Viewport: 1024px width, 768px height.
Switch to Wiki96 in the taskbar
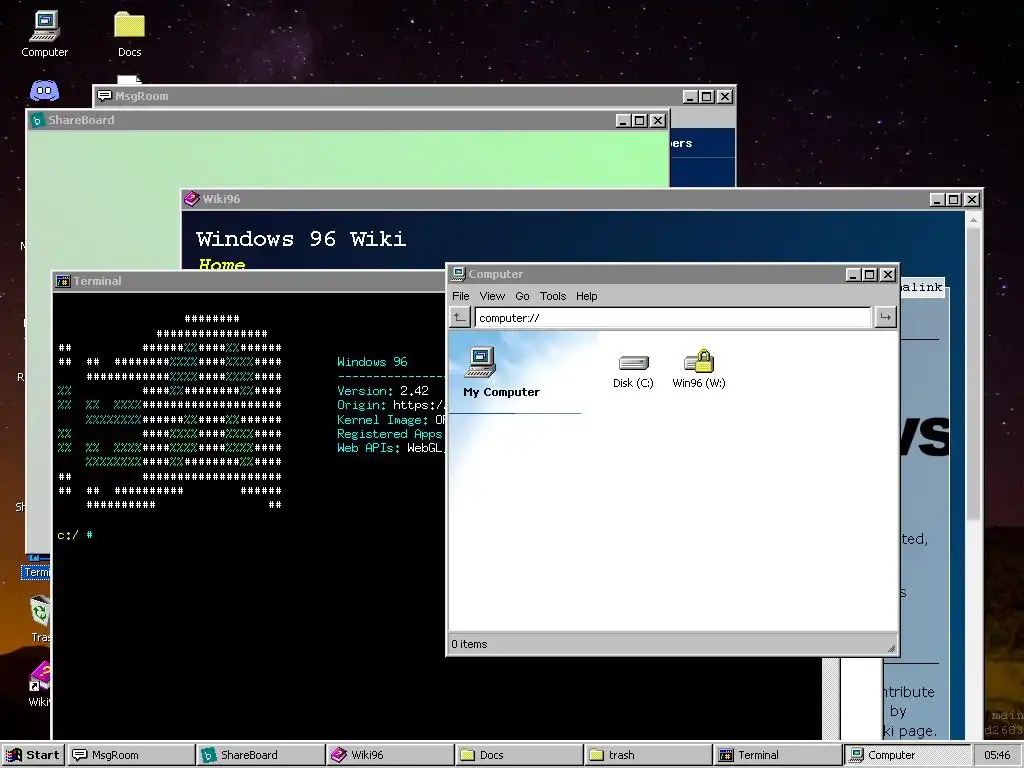(x=390, y=755)
